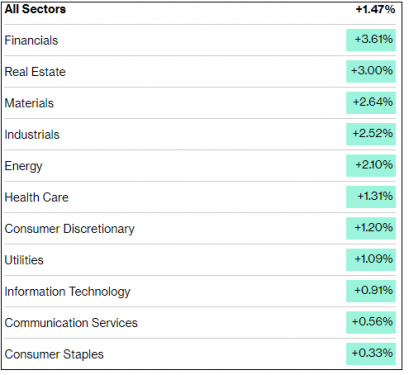Select the Materials sector name
Viewport: 409px width, 375px height.
coord(29,103)
